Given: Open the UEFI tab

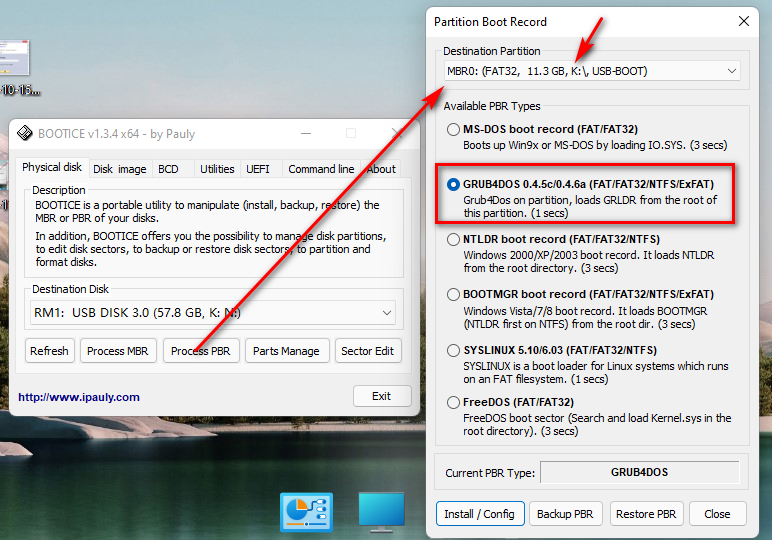Looking at the screenshot, I should point(258,169).
